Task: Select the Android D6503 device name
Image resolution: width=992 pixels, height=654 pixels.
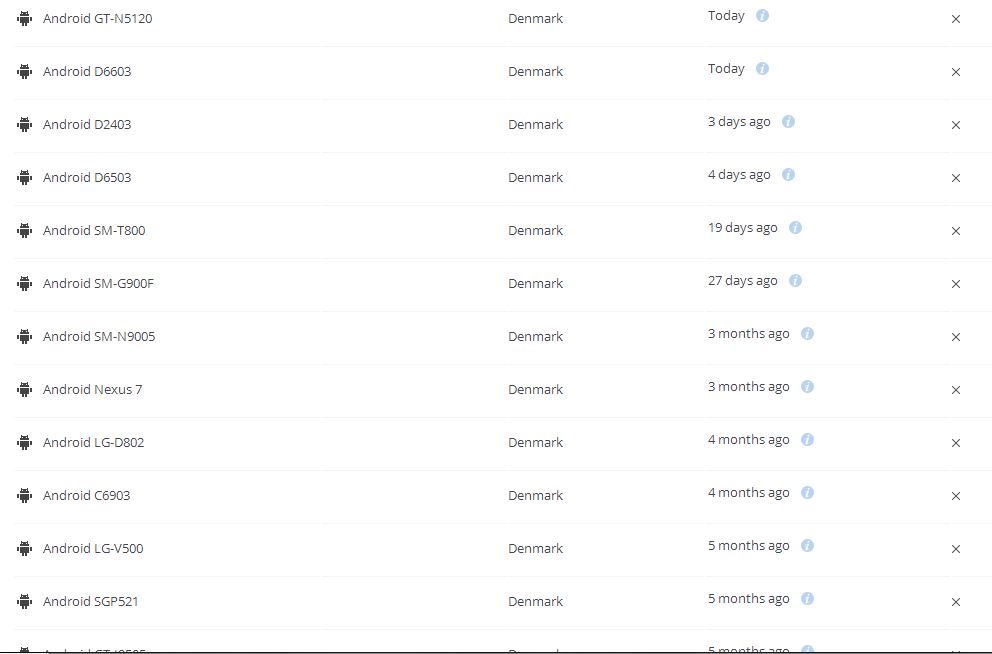Action: click(87, 178)
